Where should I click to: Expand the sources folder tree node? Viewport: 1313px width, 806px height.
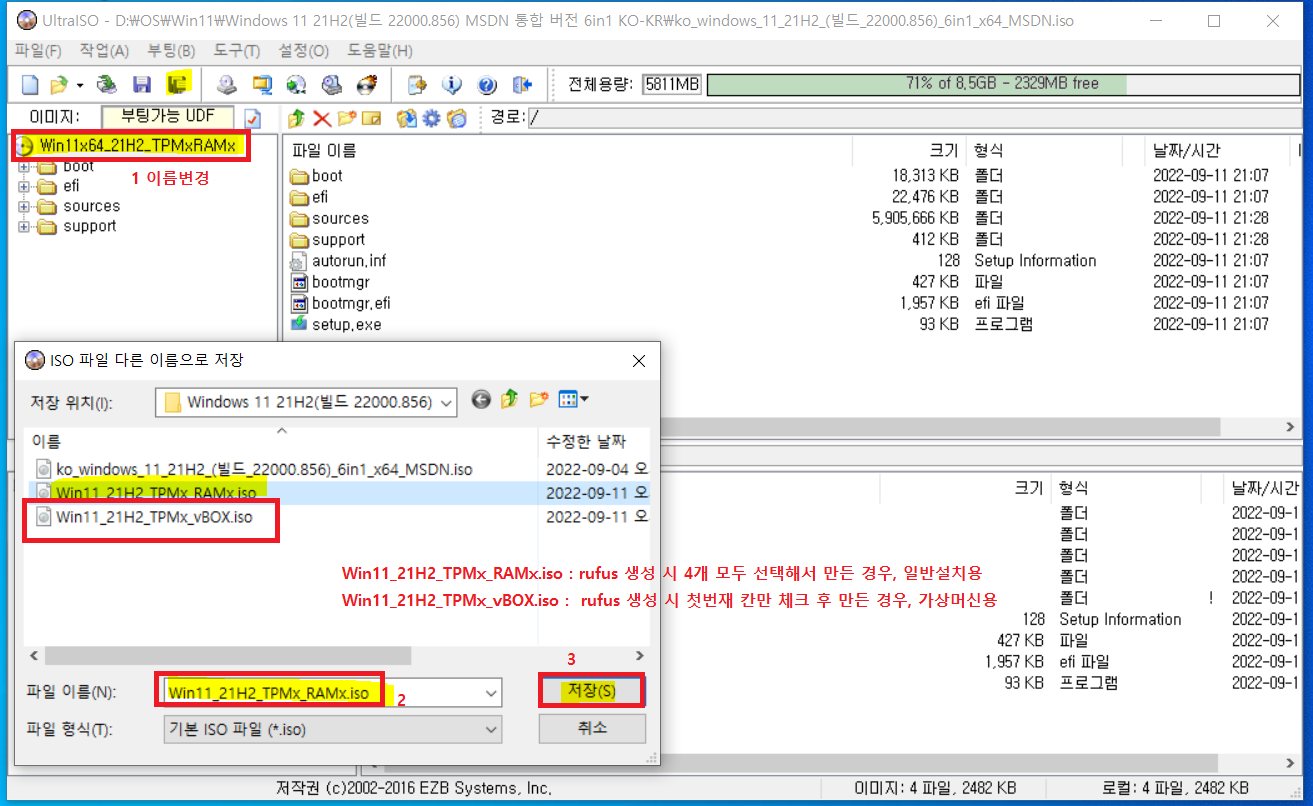coord(24,207)
